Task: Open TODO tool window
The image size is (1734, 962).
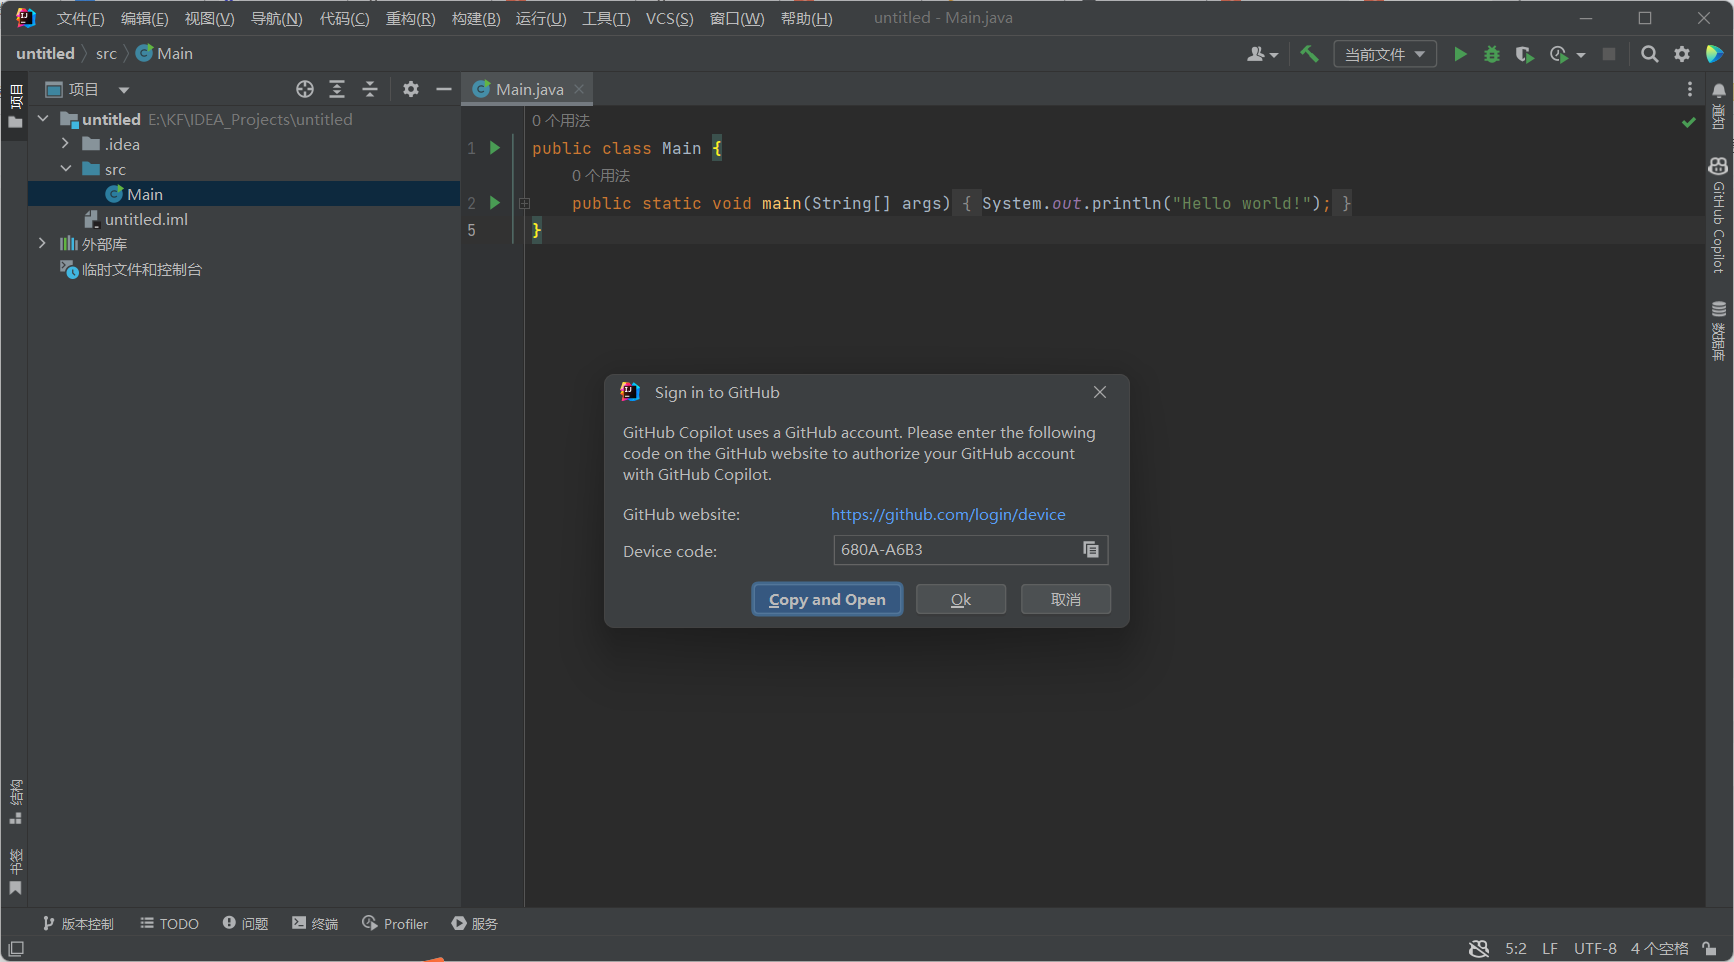Action: 170,923
